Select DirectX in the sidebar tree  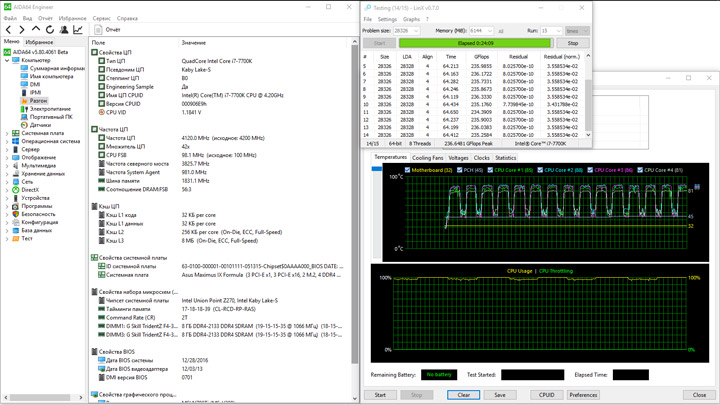point(30,190)
